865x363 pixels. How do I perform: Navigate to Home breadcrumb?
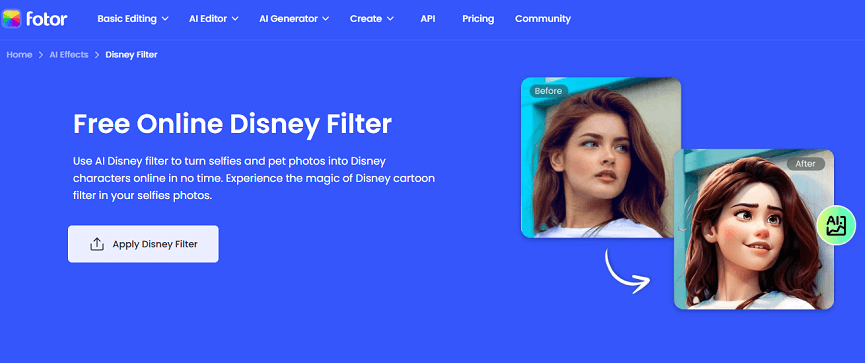tap(19, 55)
